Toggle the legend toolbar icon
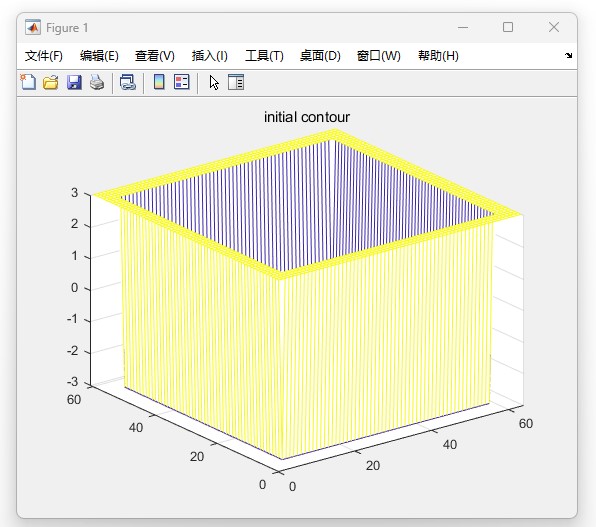596x527 pixels. click(182, 82)
